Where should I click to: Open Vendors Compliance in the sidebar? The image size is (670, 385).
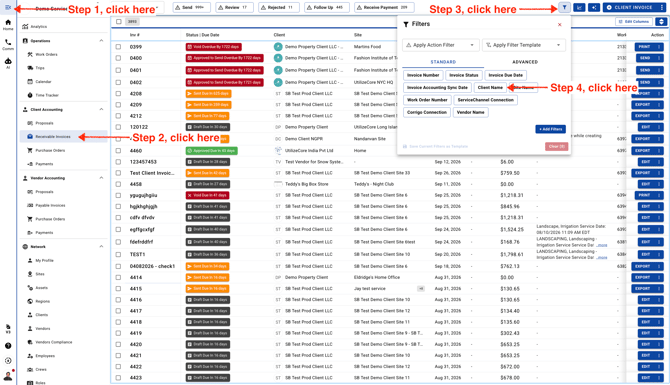(x=53, y=342)
